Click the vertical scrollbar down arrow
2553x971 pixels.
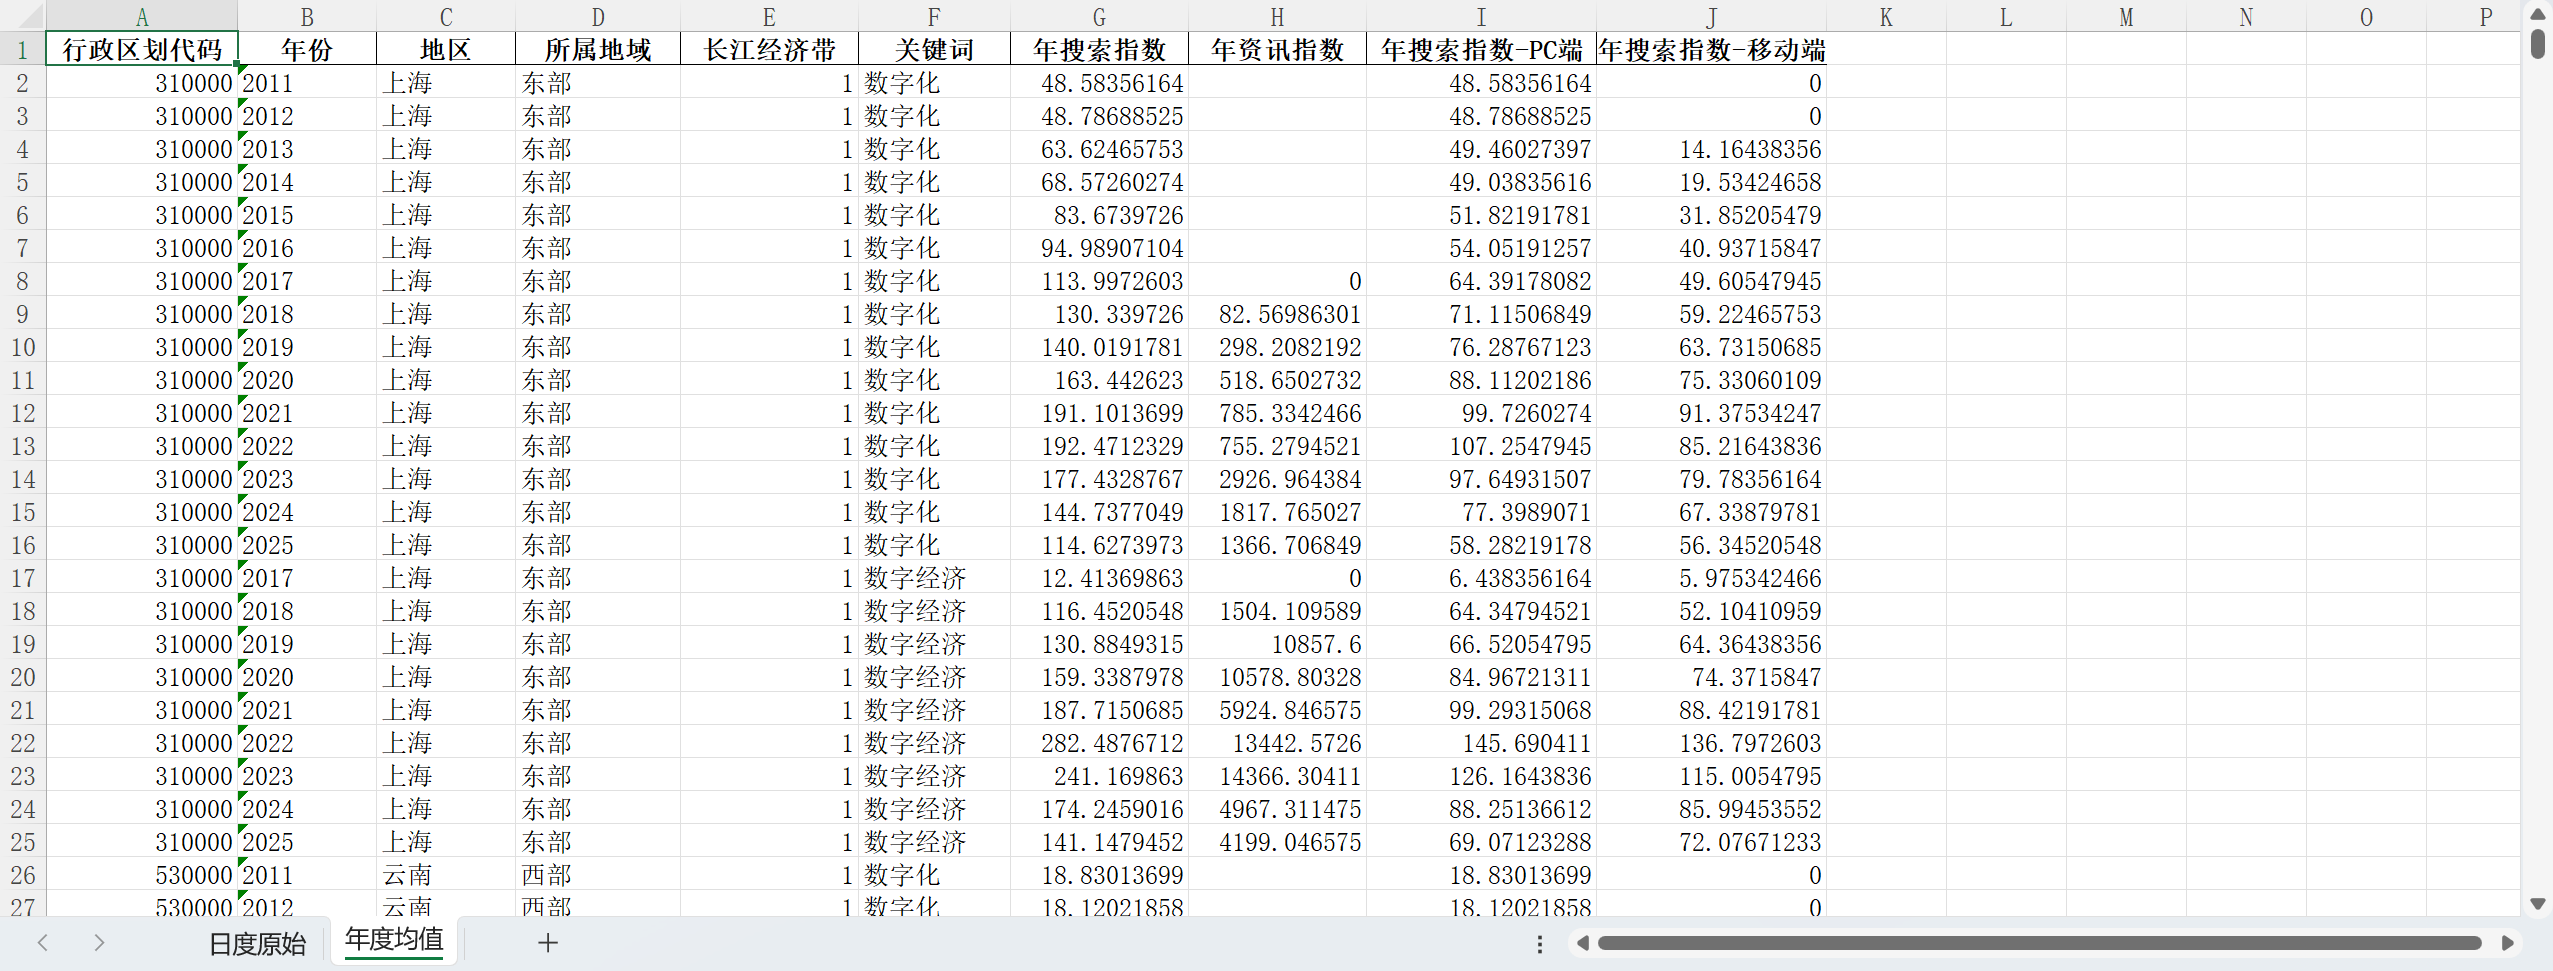(2539, 902)
